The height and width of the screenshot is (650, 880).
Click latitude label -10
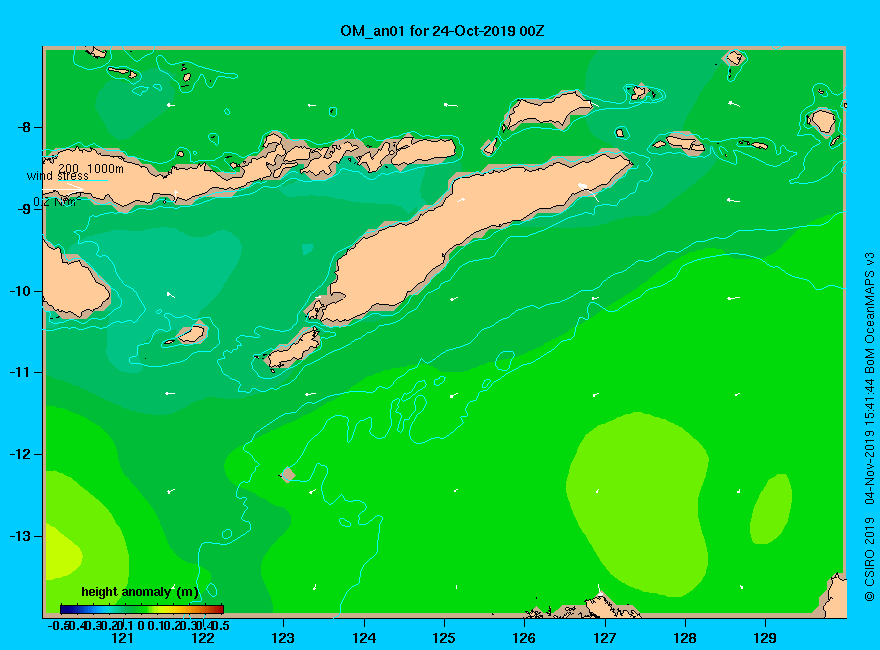20,291
